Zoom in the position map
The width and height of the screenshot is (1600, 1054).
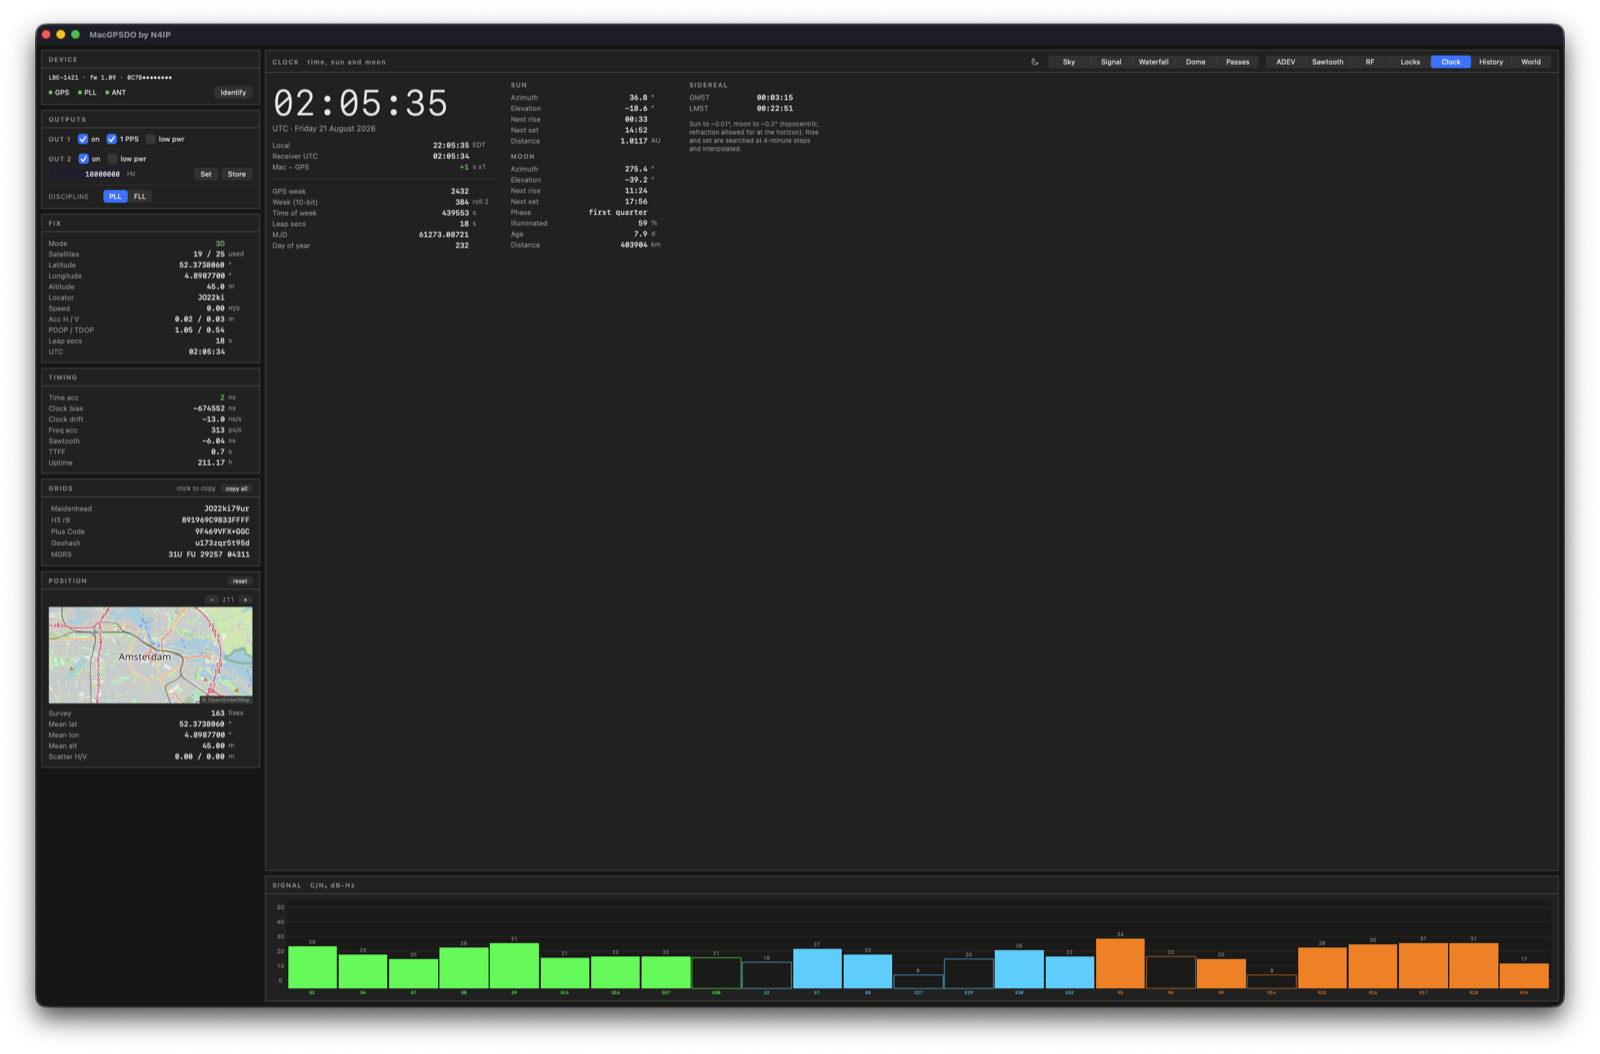click(x=245, y=600)
